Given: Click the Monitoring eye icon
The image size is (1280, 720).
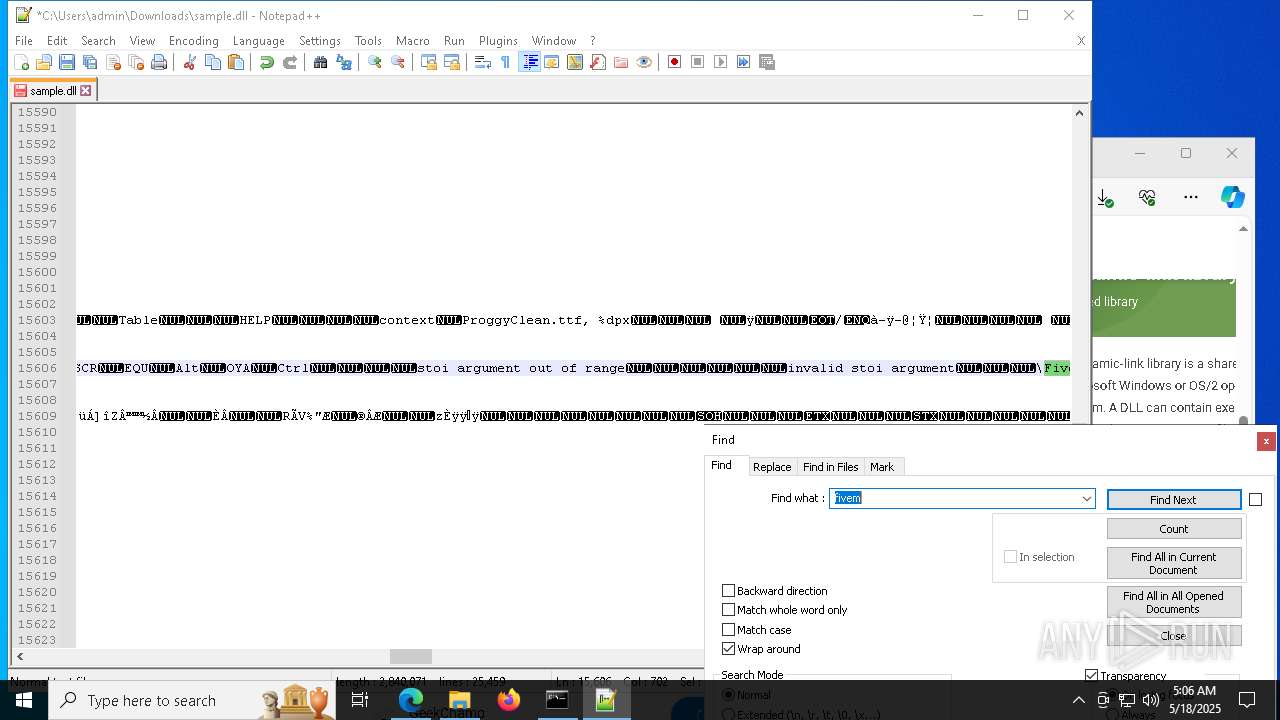Looking at the screenshot, I should point(644,62).
